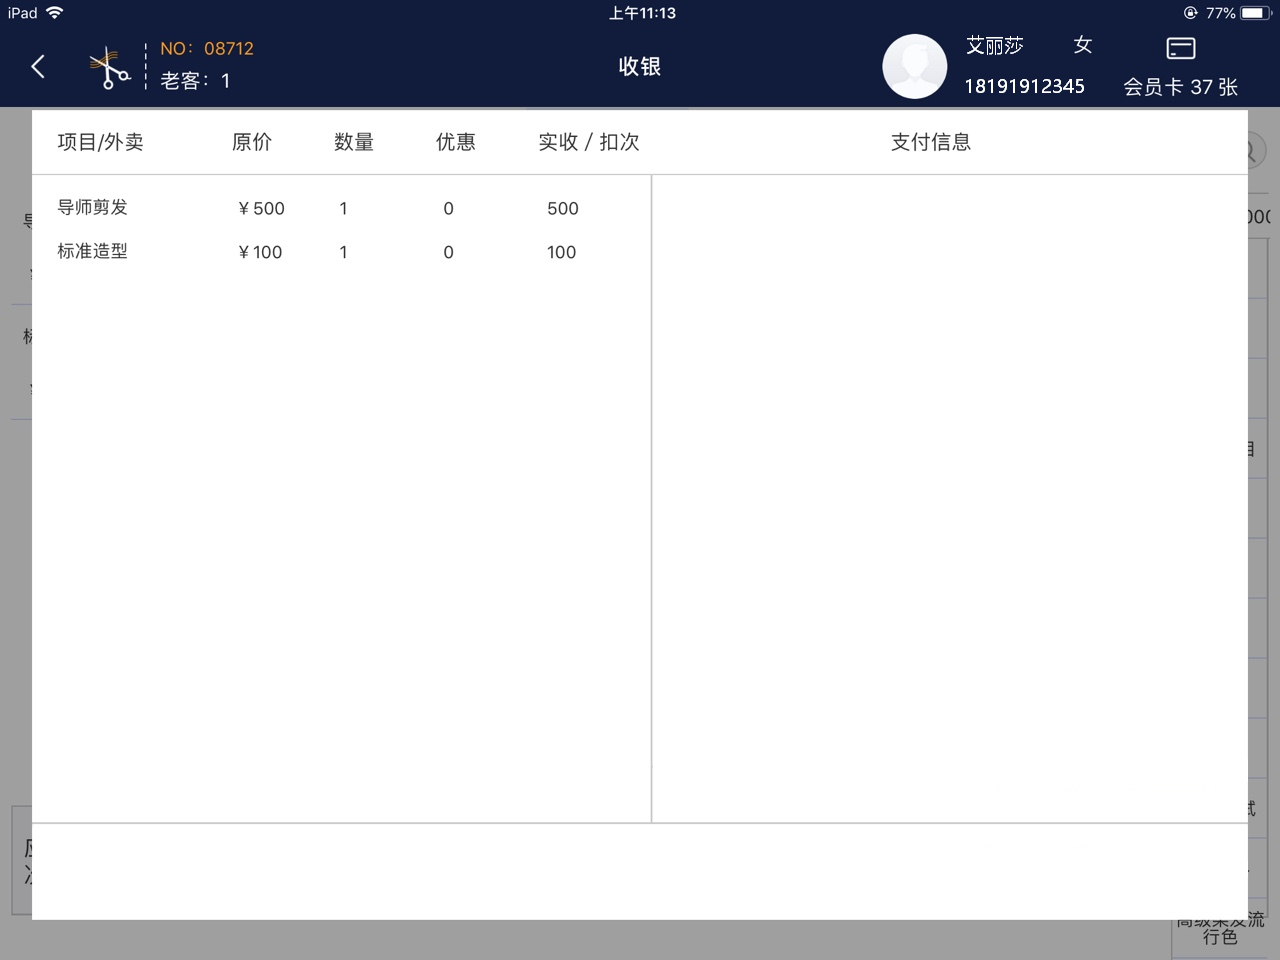Click customer name 艾丽莎
Image resolution: width=1280 pixels, height=960 pixels.
coord(995,46)
